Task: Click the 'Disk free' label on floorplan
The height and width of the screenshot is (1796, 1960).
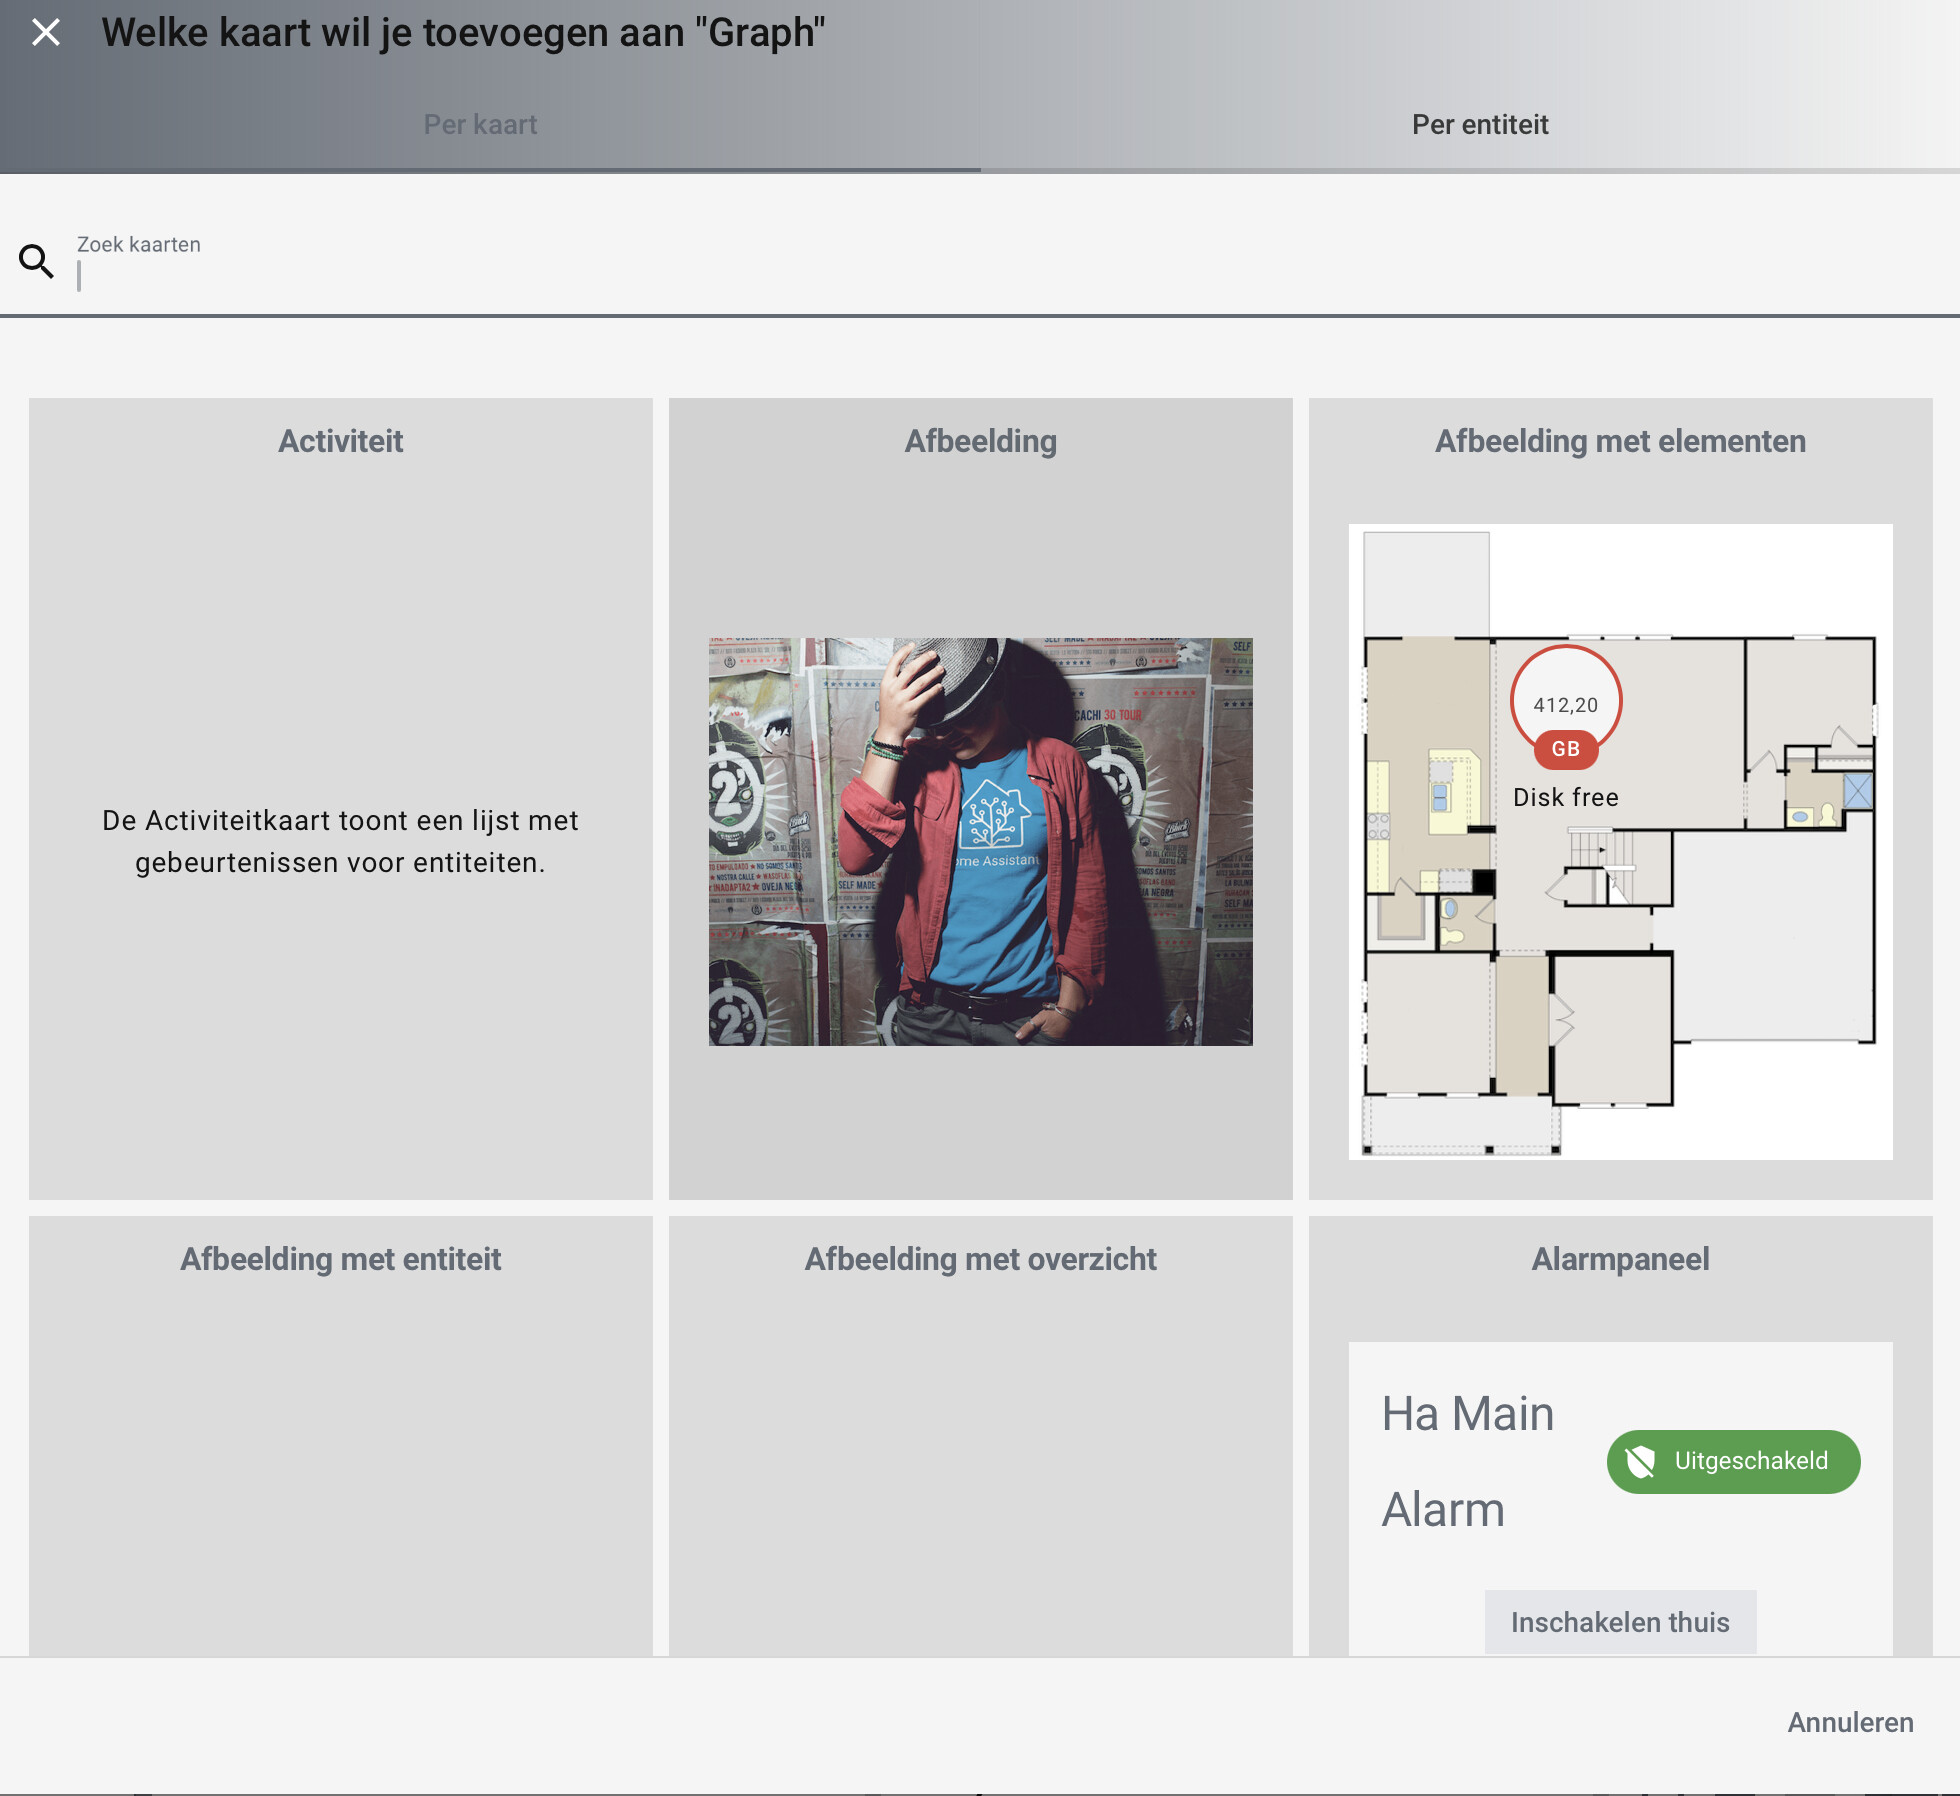Action: pyautogui.click(x=1565, y=797)
